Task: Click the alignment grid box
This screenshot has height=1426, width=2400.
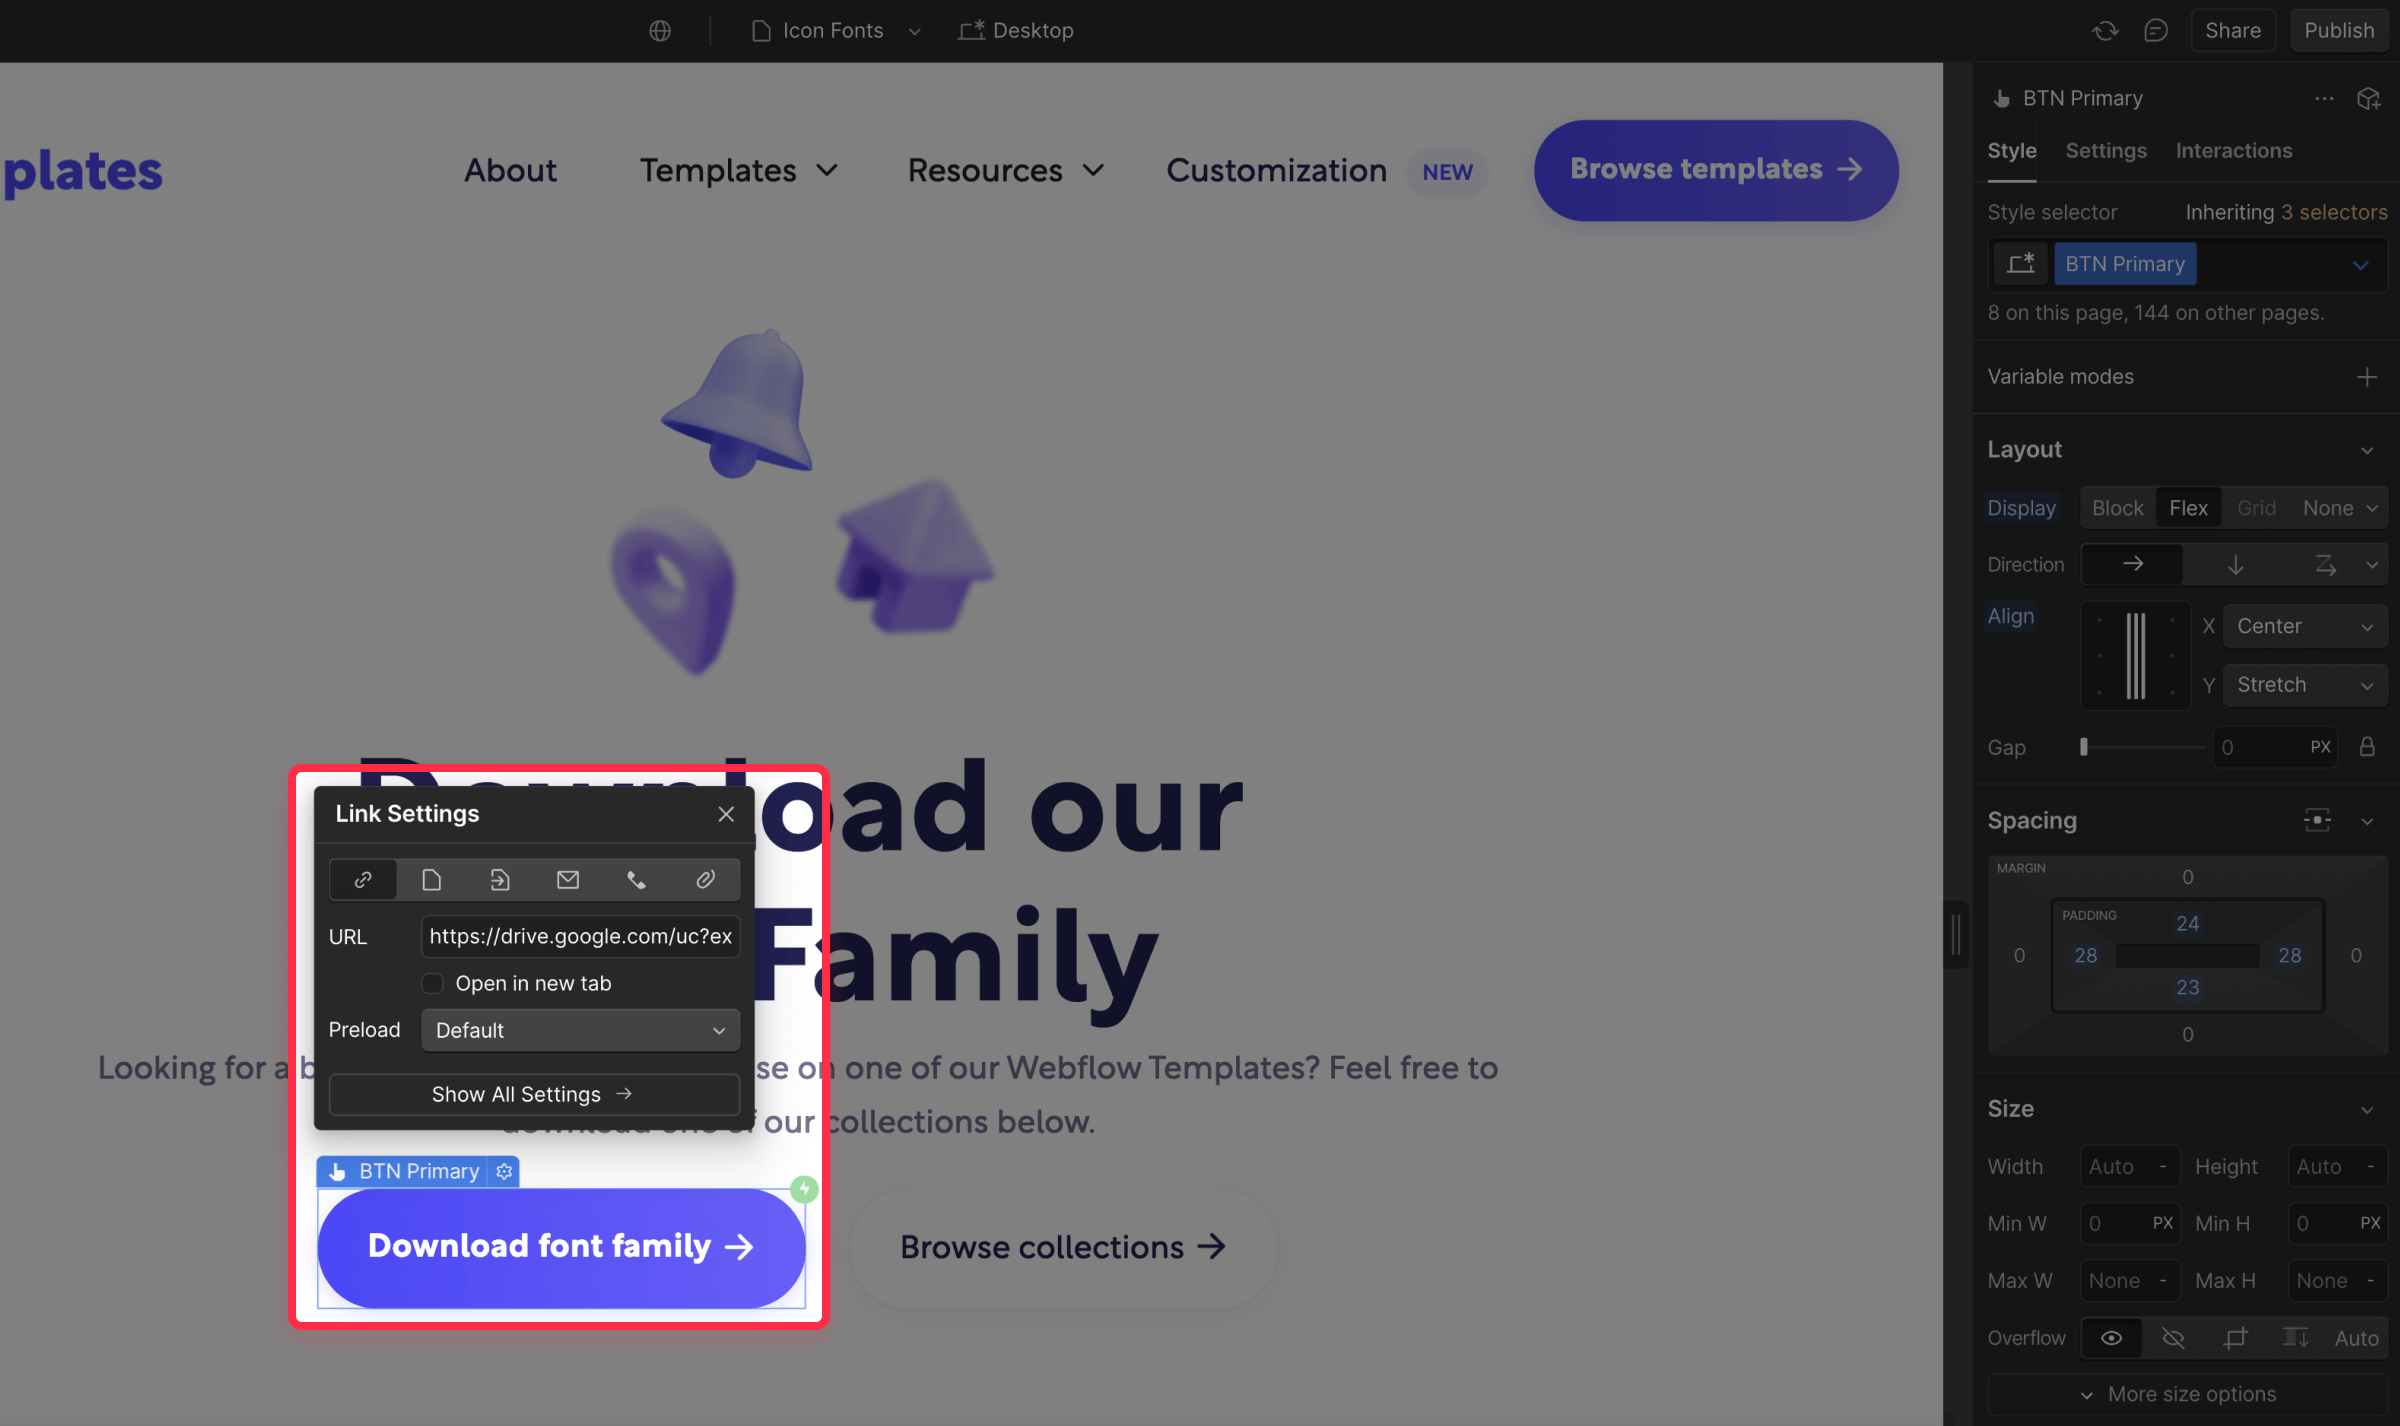Action: tap(2135, 656)
